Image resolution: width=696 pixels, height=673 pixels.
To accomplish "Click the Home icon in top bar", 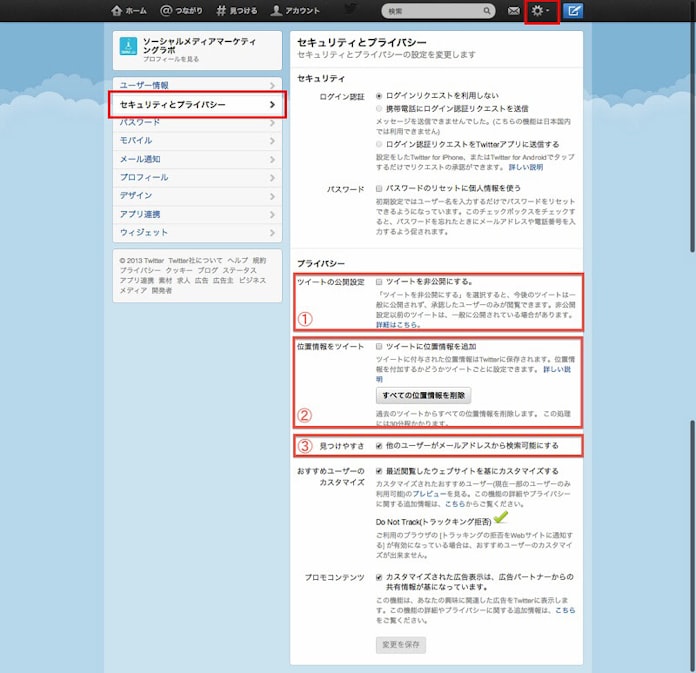I will click(117, 11).
